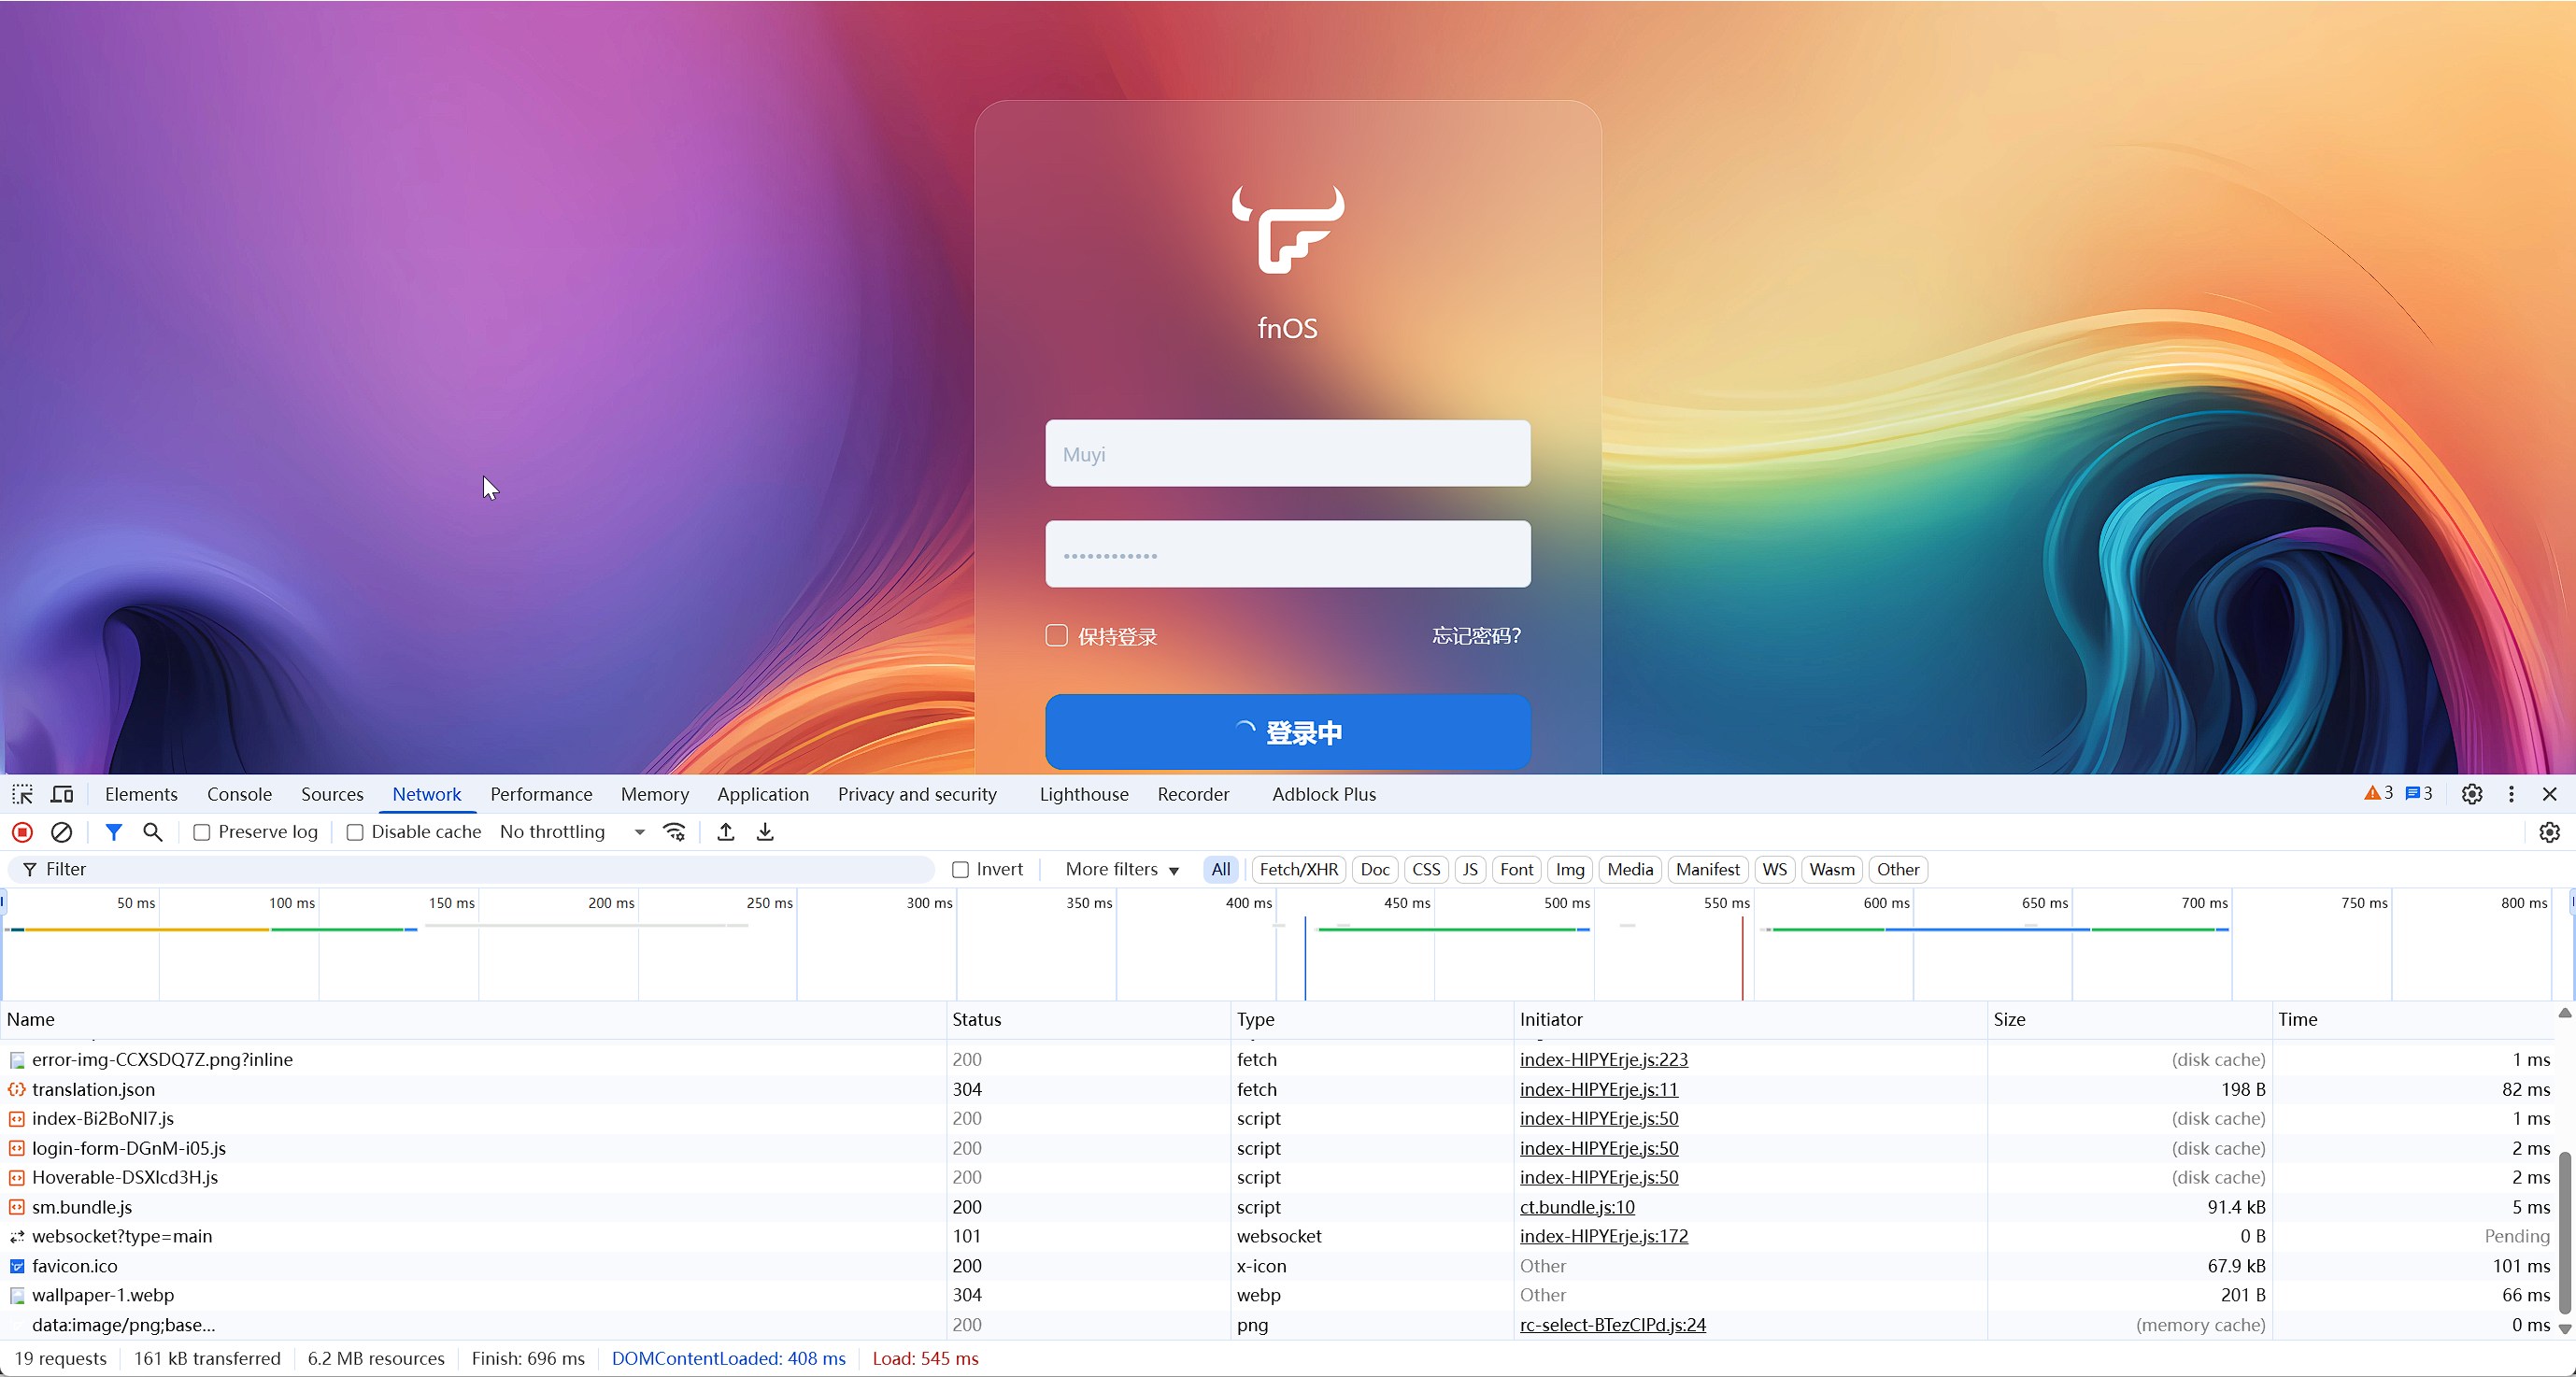
Task: Click the warnings count badge
Action: pos(2378,793)
